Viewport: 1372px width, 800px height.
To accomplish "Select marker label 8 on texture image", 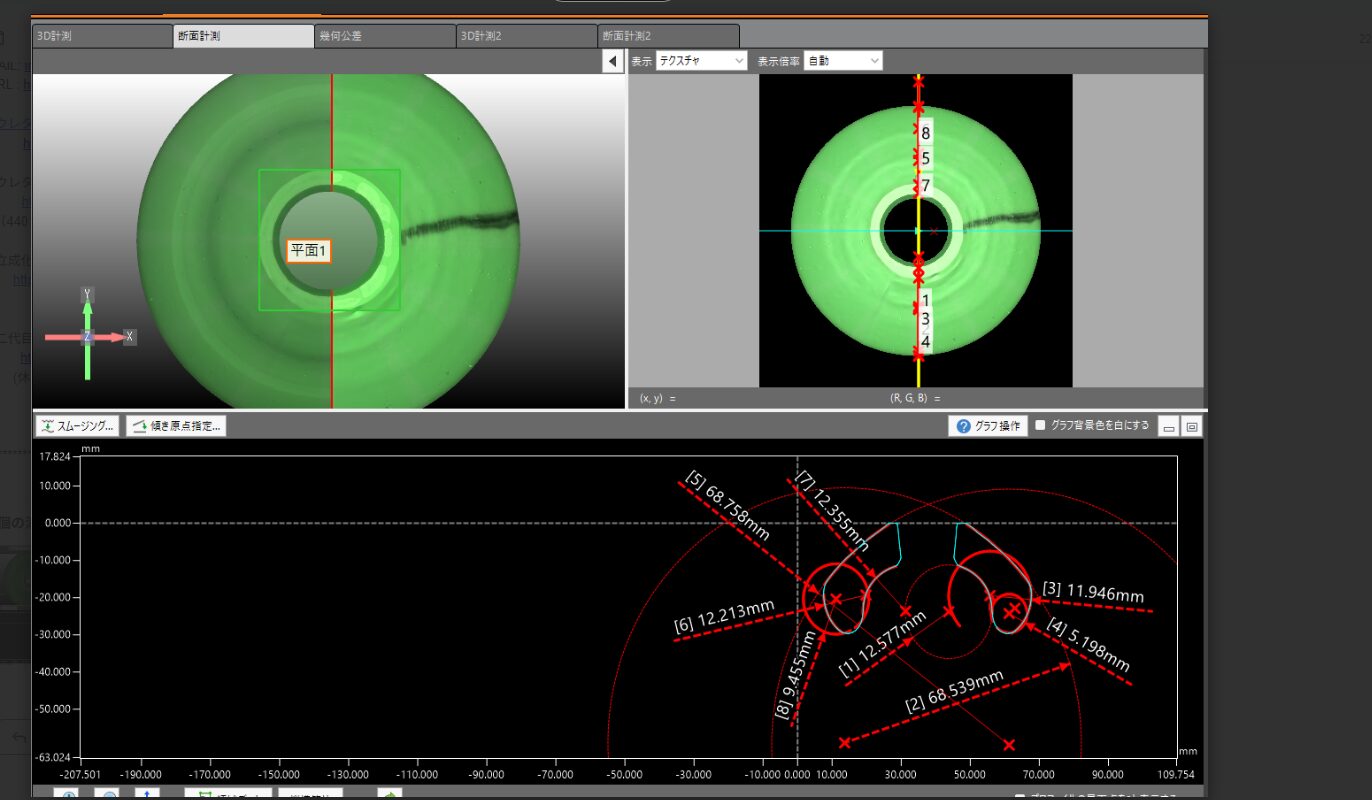I will click(926, 133).
